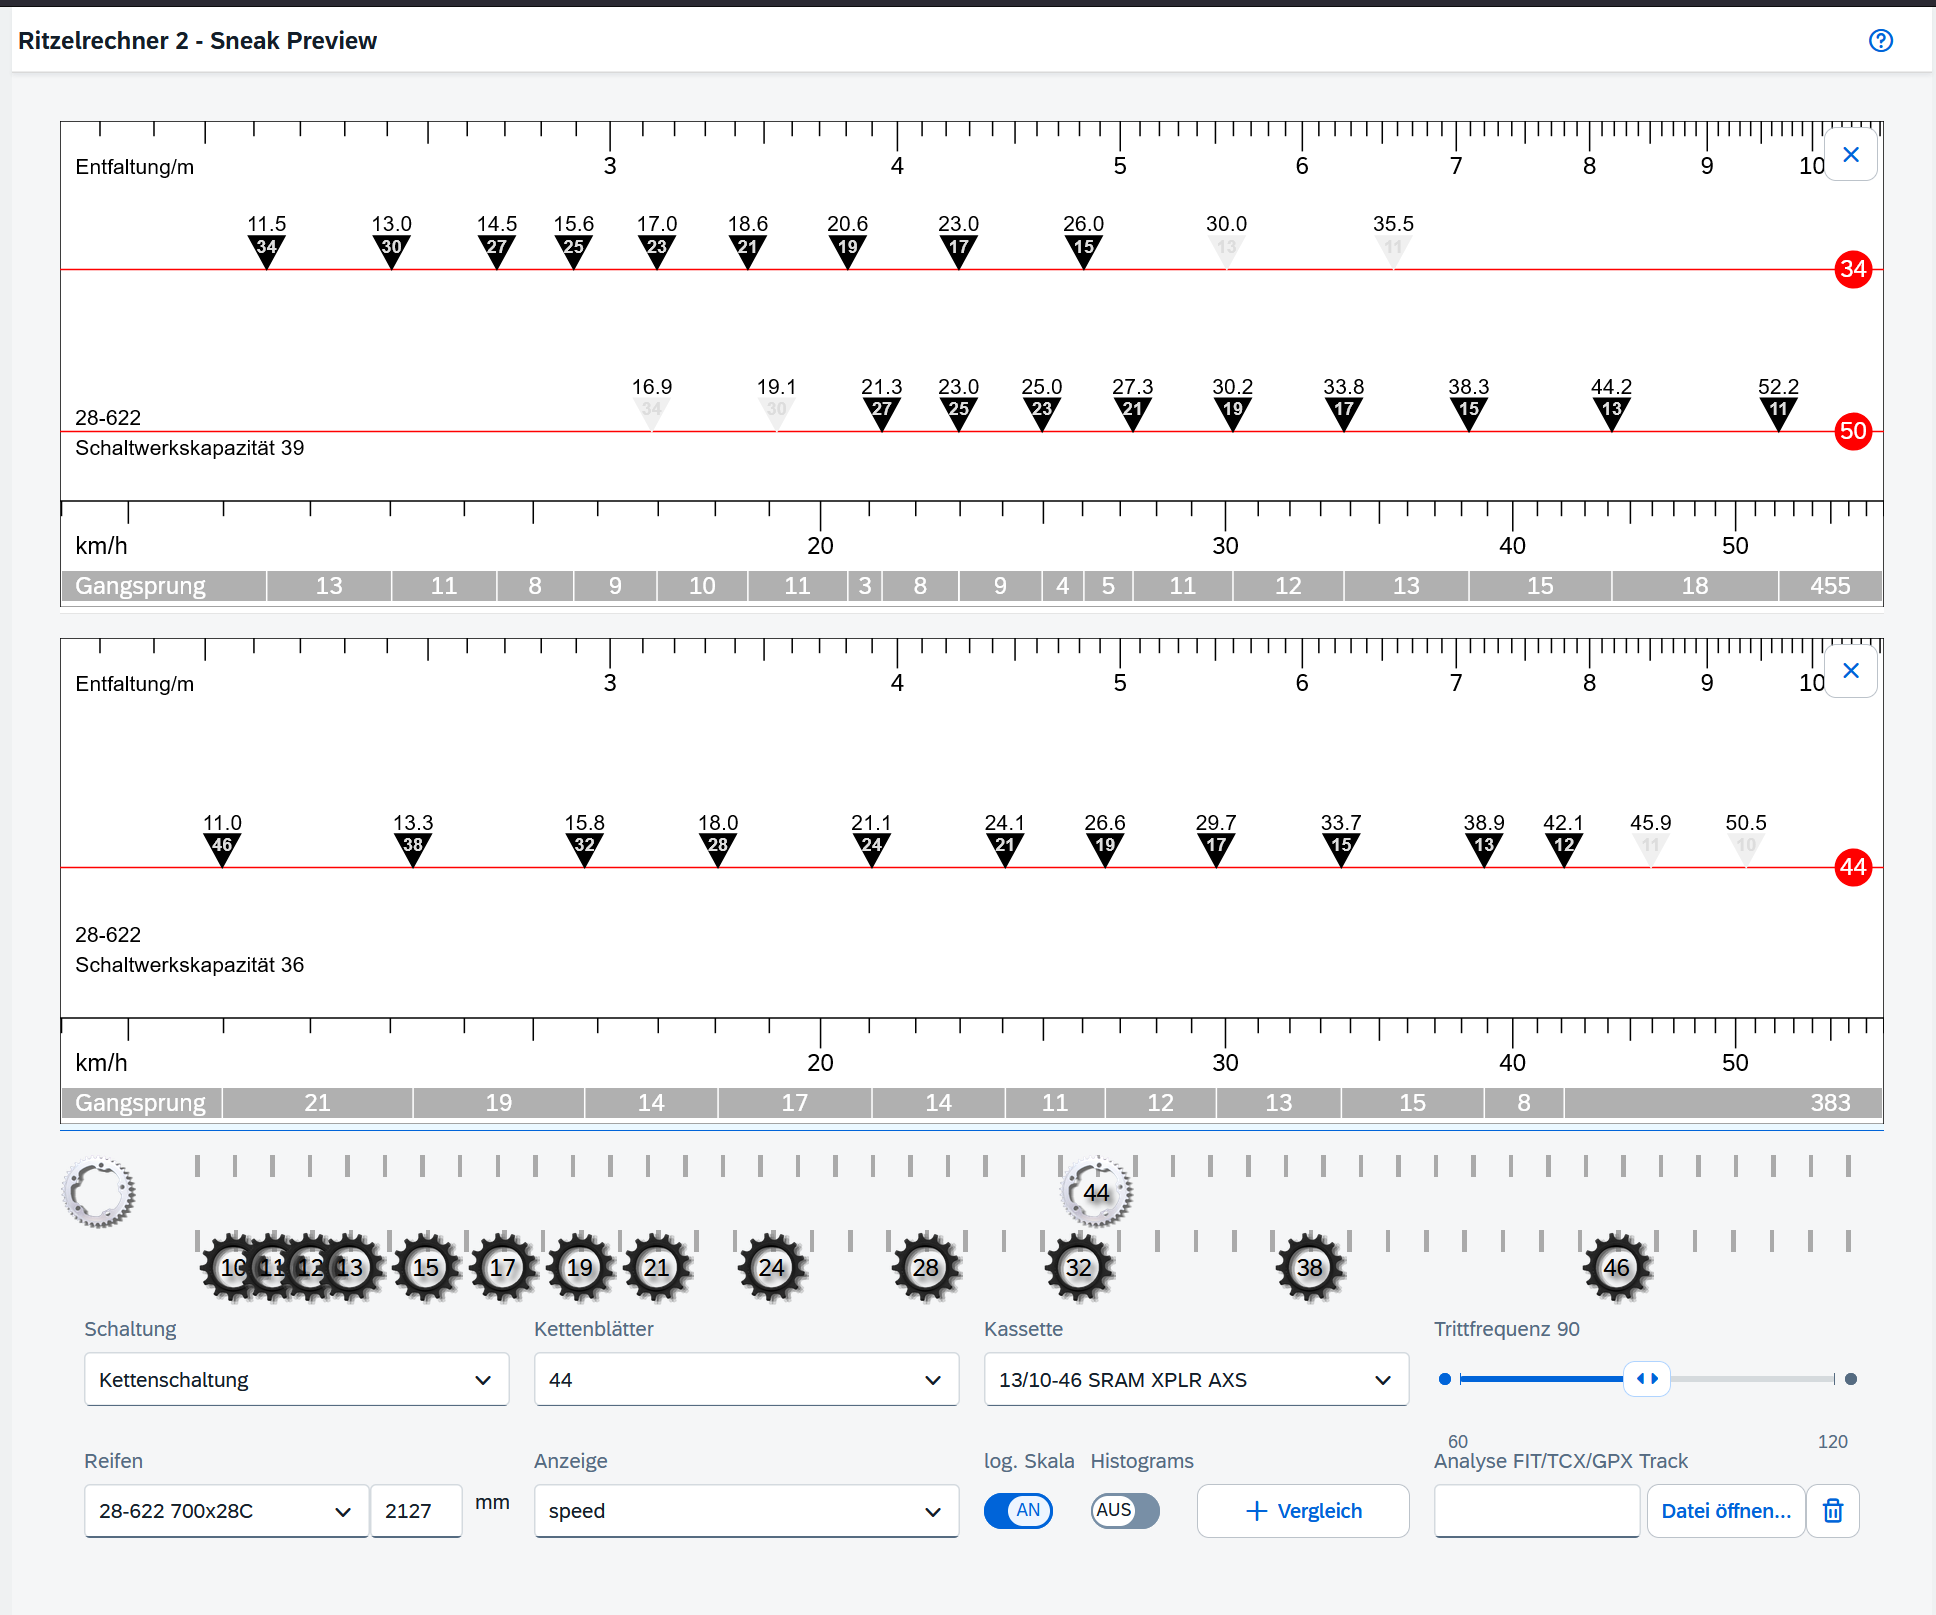Click the 46-tooth sprocket icon
This screenshot has height=1615, width=1936.
click(x=1616, y=1267)
